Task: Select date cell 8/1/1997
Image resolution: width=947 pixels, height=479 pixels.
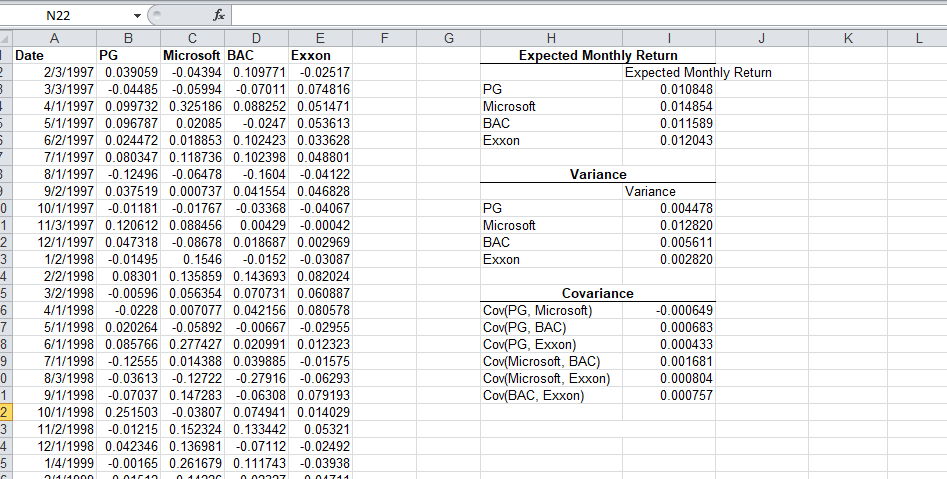Action: coord(54,175)
